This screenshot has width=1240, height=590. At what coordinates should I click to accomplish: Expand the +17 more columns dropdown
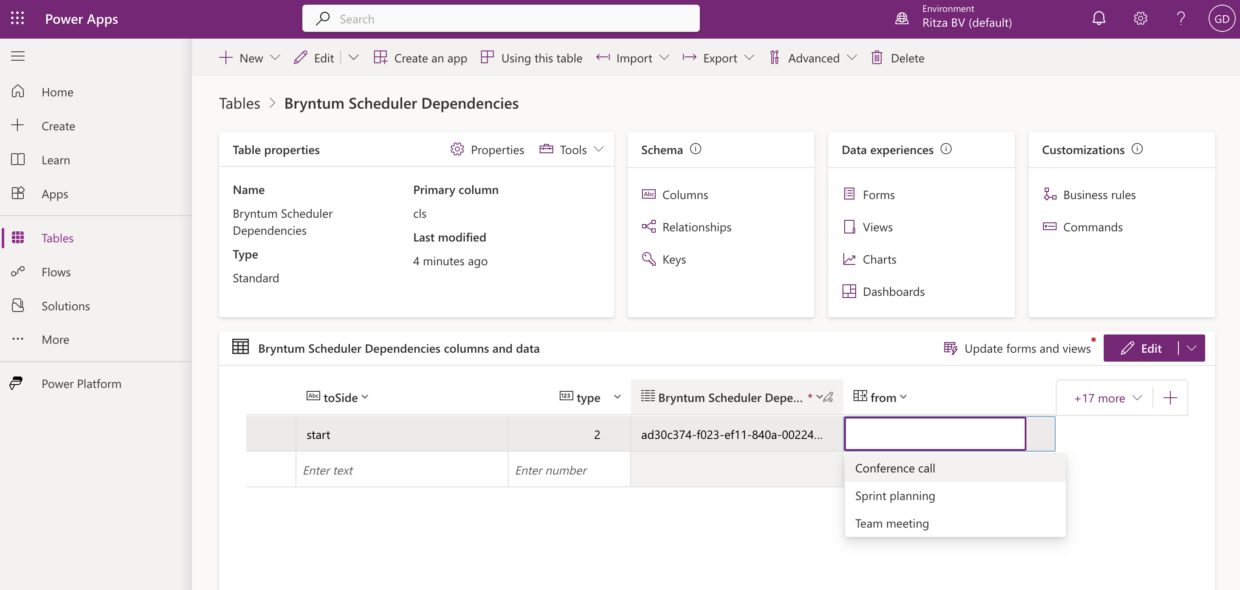pyautogui.click(x=1103, y=397)
